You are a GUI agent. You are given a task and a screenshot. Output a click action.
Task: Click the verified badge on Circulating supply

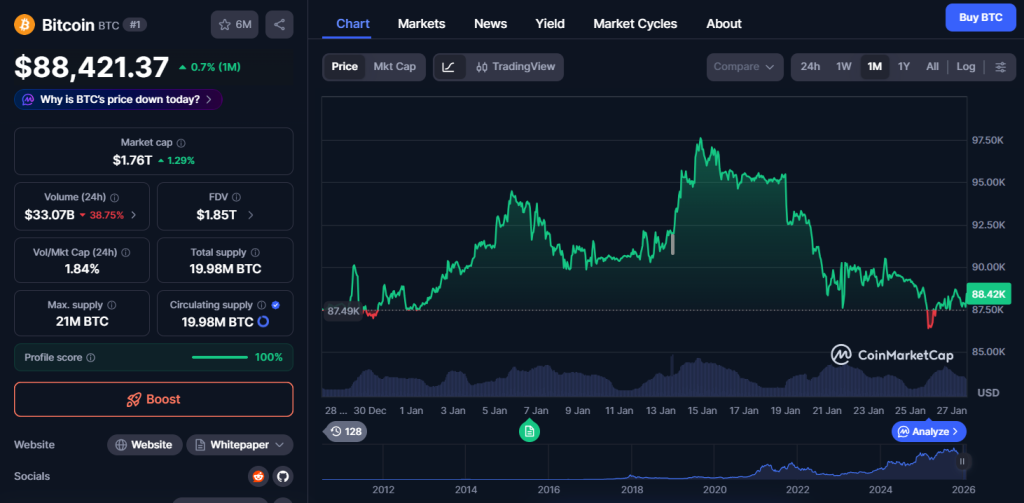[x=276, y=305]
